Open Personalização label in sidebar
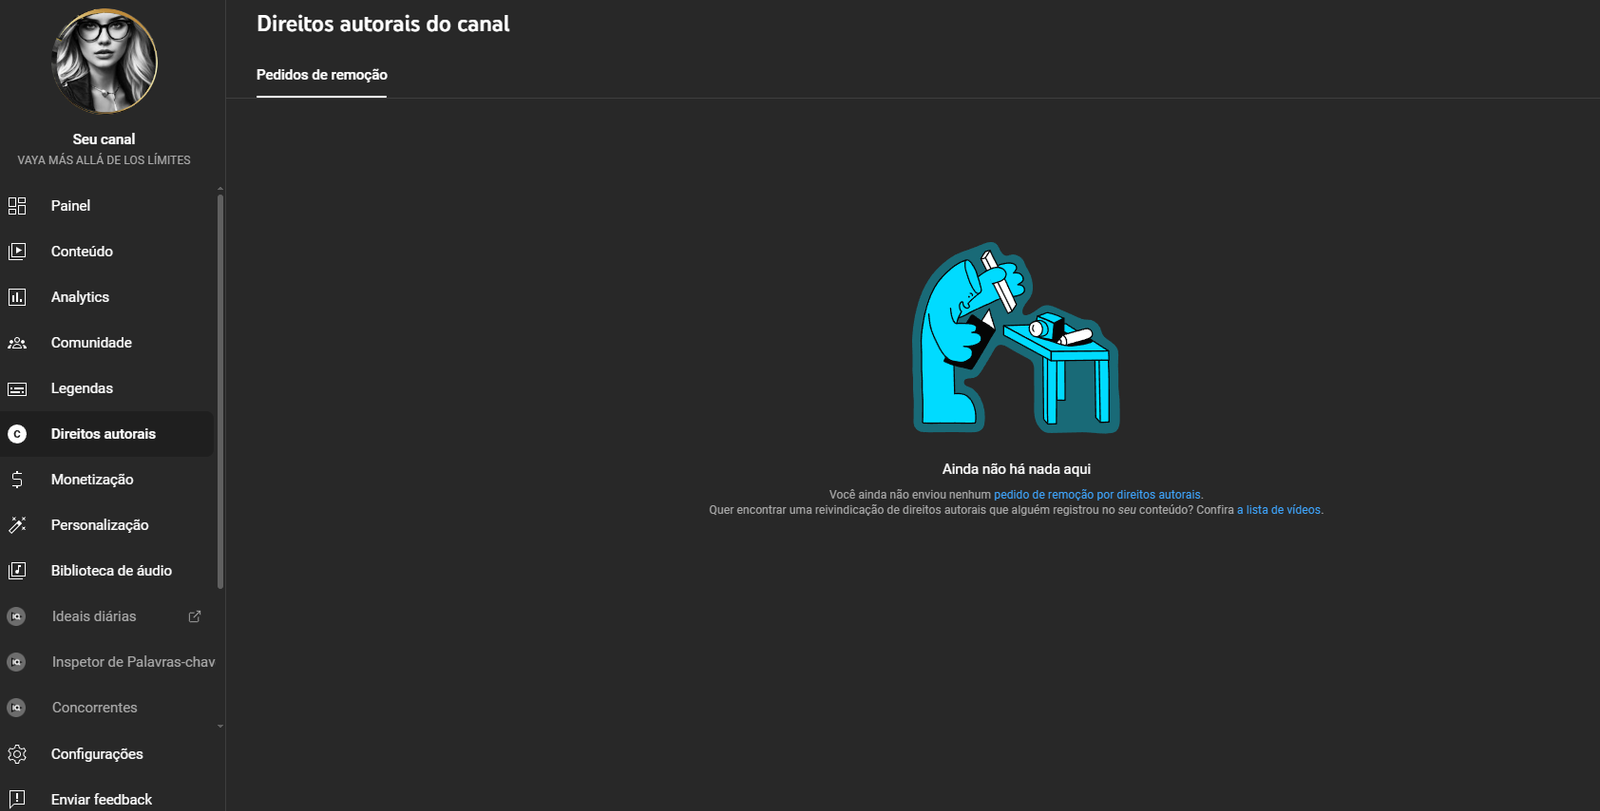Viewport: 1600px width, 811px height. point(100,525)
